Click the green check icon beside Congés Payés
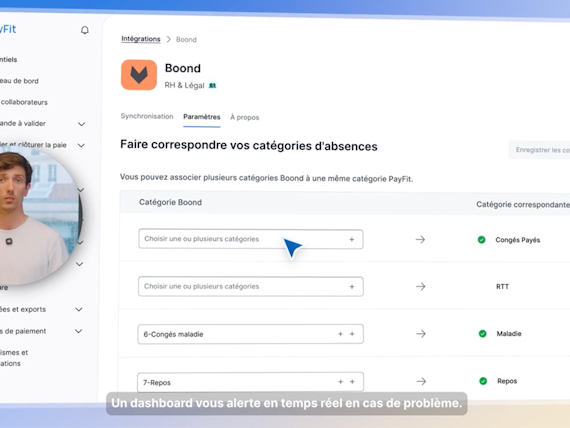This screenshot has height=428, width=570. 481,240
